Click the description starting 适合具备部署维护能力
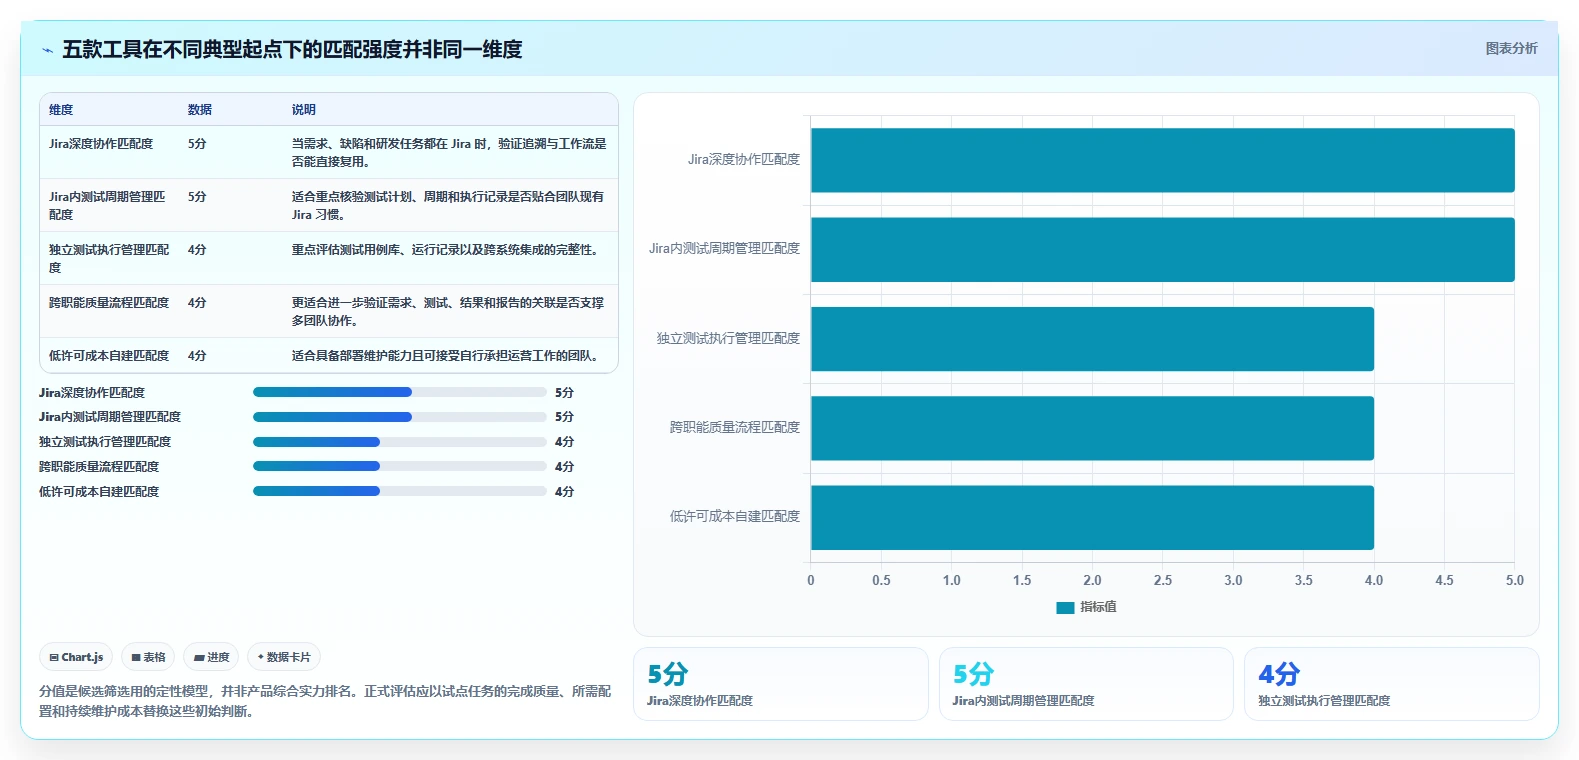This screenshot has width=1579, height=760. coord(445,356)
